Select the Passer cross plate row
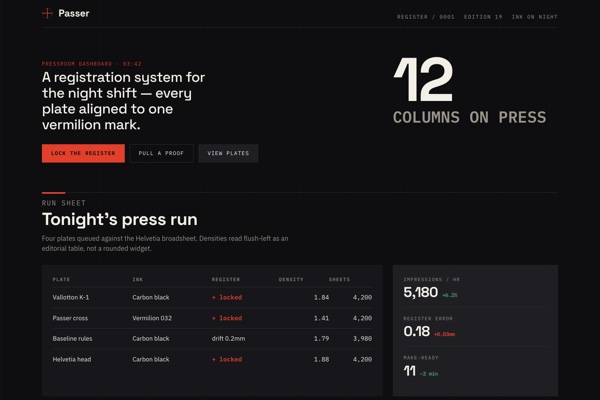 [x=212, y=318]
